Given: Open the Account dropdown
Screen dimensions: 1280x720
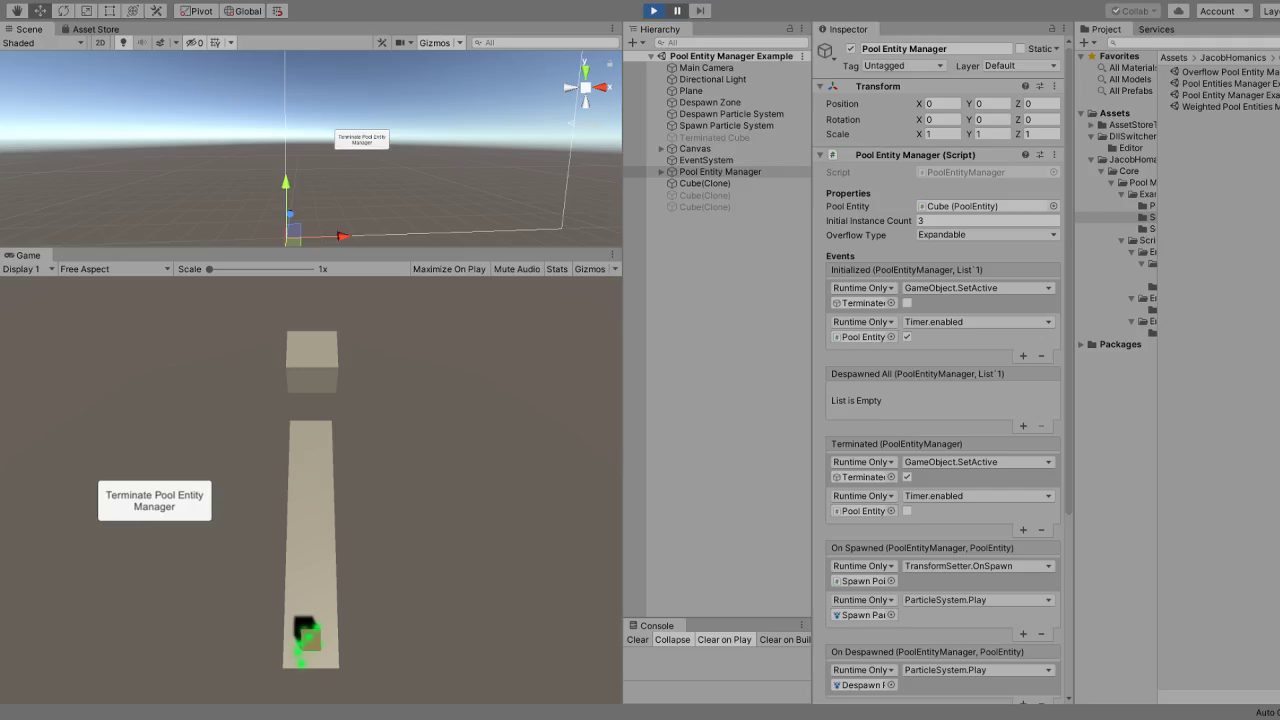Looking at the screenshot, I should (x=1224, y=11).
